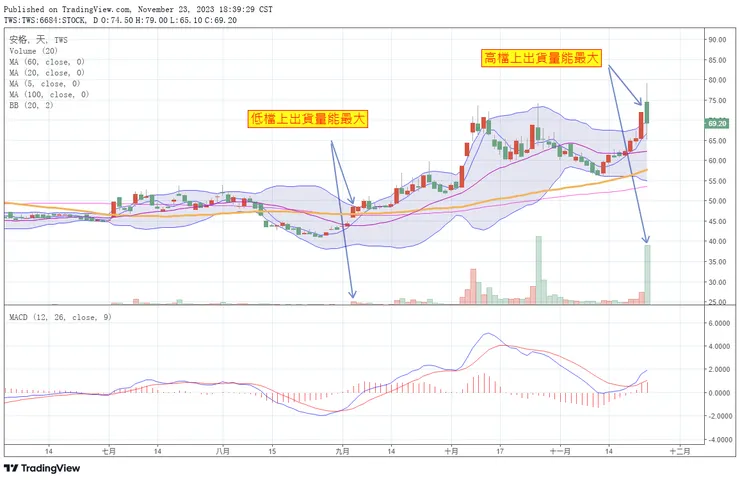Click the TWS:TWS:6684:STOCK OHLC info line
This screenshot has width=740, height=480.
120,20
